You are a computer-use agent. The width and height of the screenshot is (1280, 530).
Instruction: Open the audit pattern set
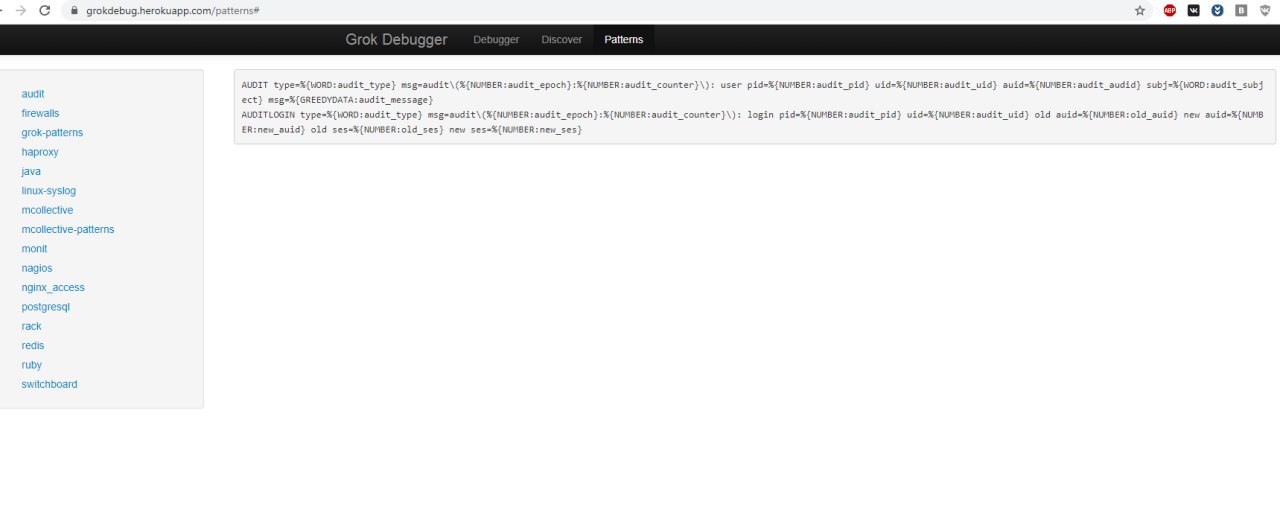[33, 94]
